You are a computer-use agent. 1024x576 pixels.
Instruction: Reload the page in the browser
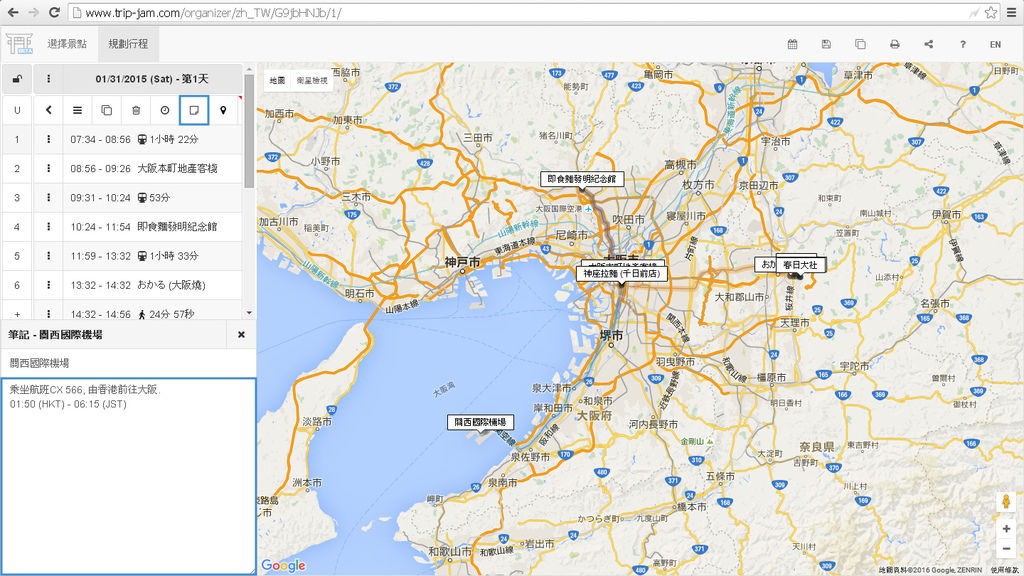(x=55, y=12)
